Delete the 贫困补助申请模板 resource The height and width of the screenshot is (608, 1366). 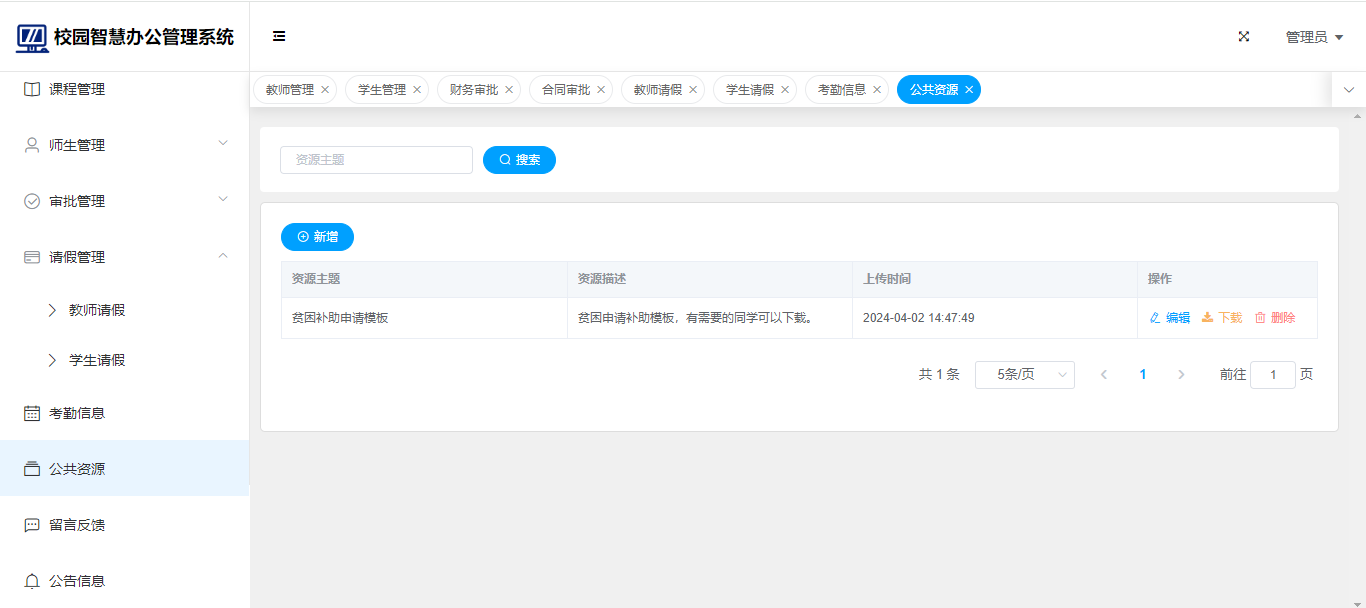click(x=1275, y=318)
